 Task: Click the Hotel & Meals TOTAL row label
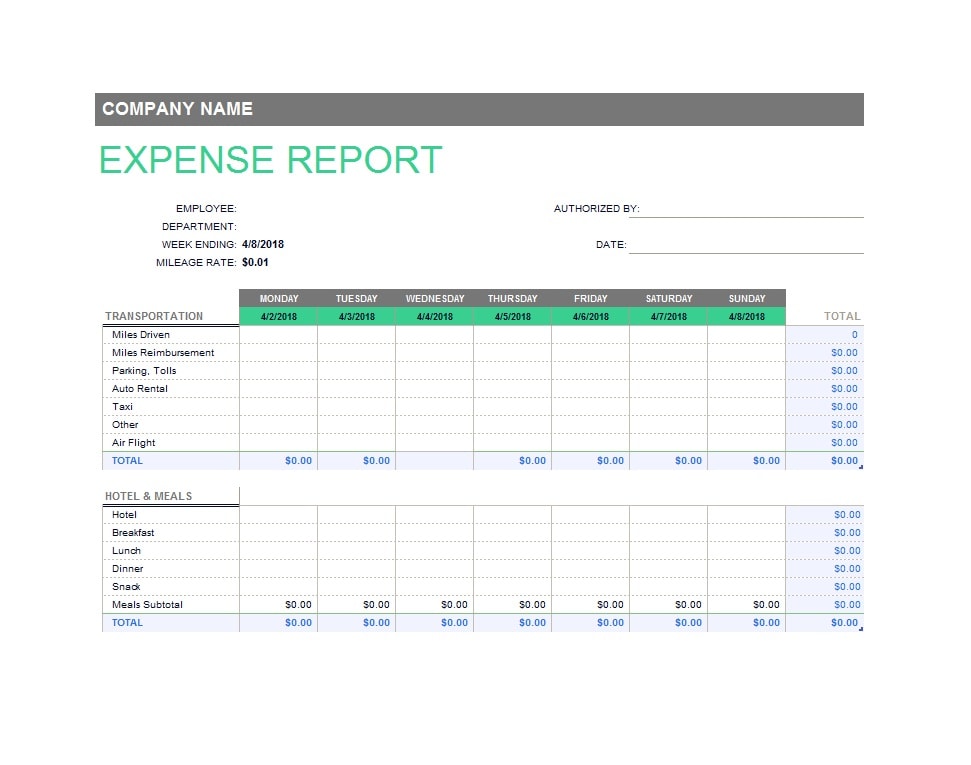click(127, 623)
